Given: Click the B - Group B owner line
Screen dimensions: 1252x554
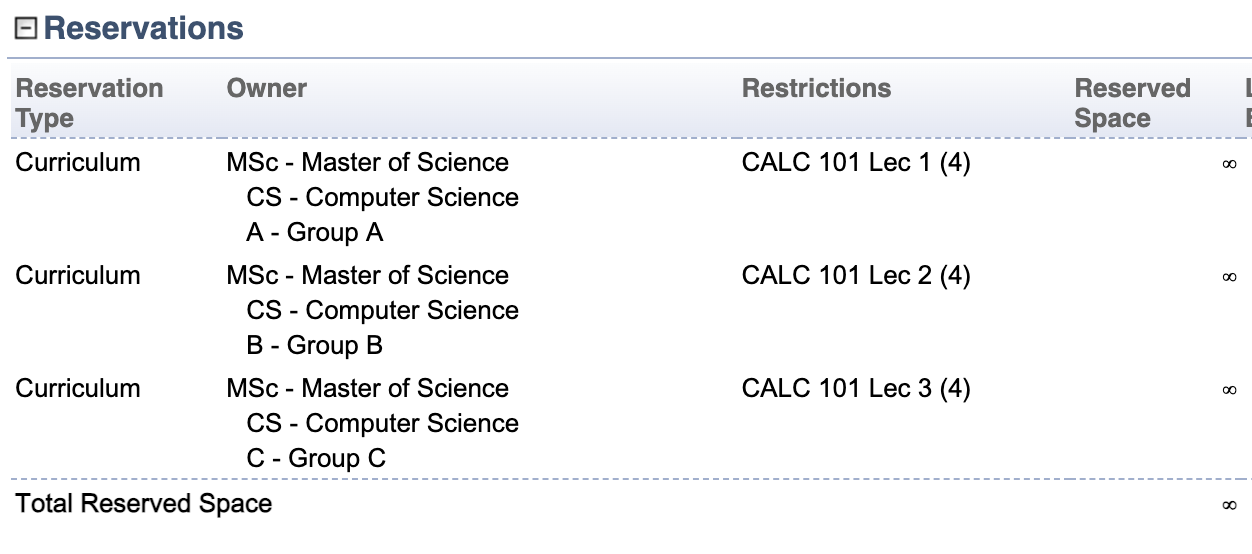Looking at the screenshot, I should coord(315,345).
